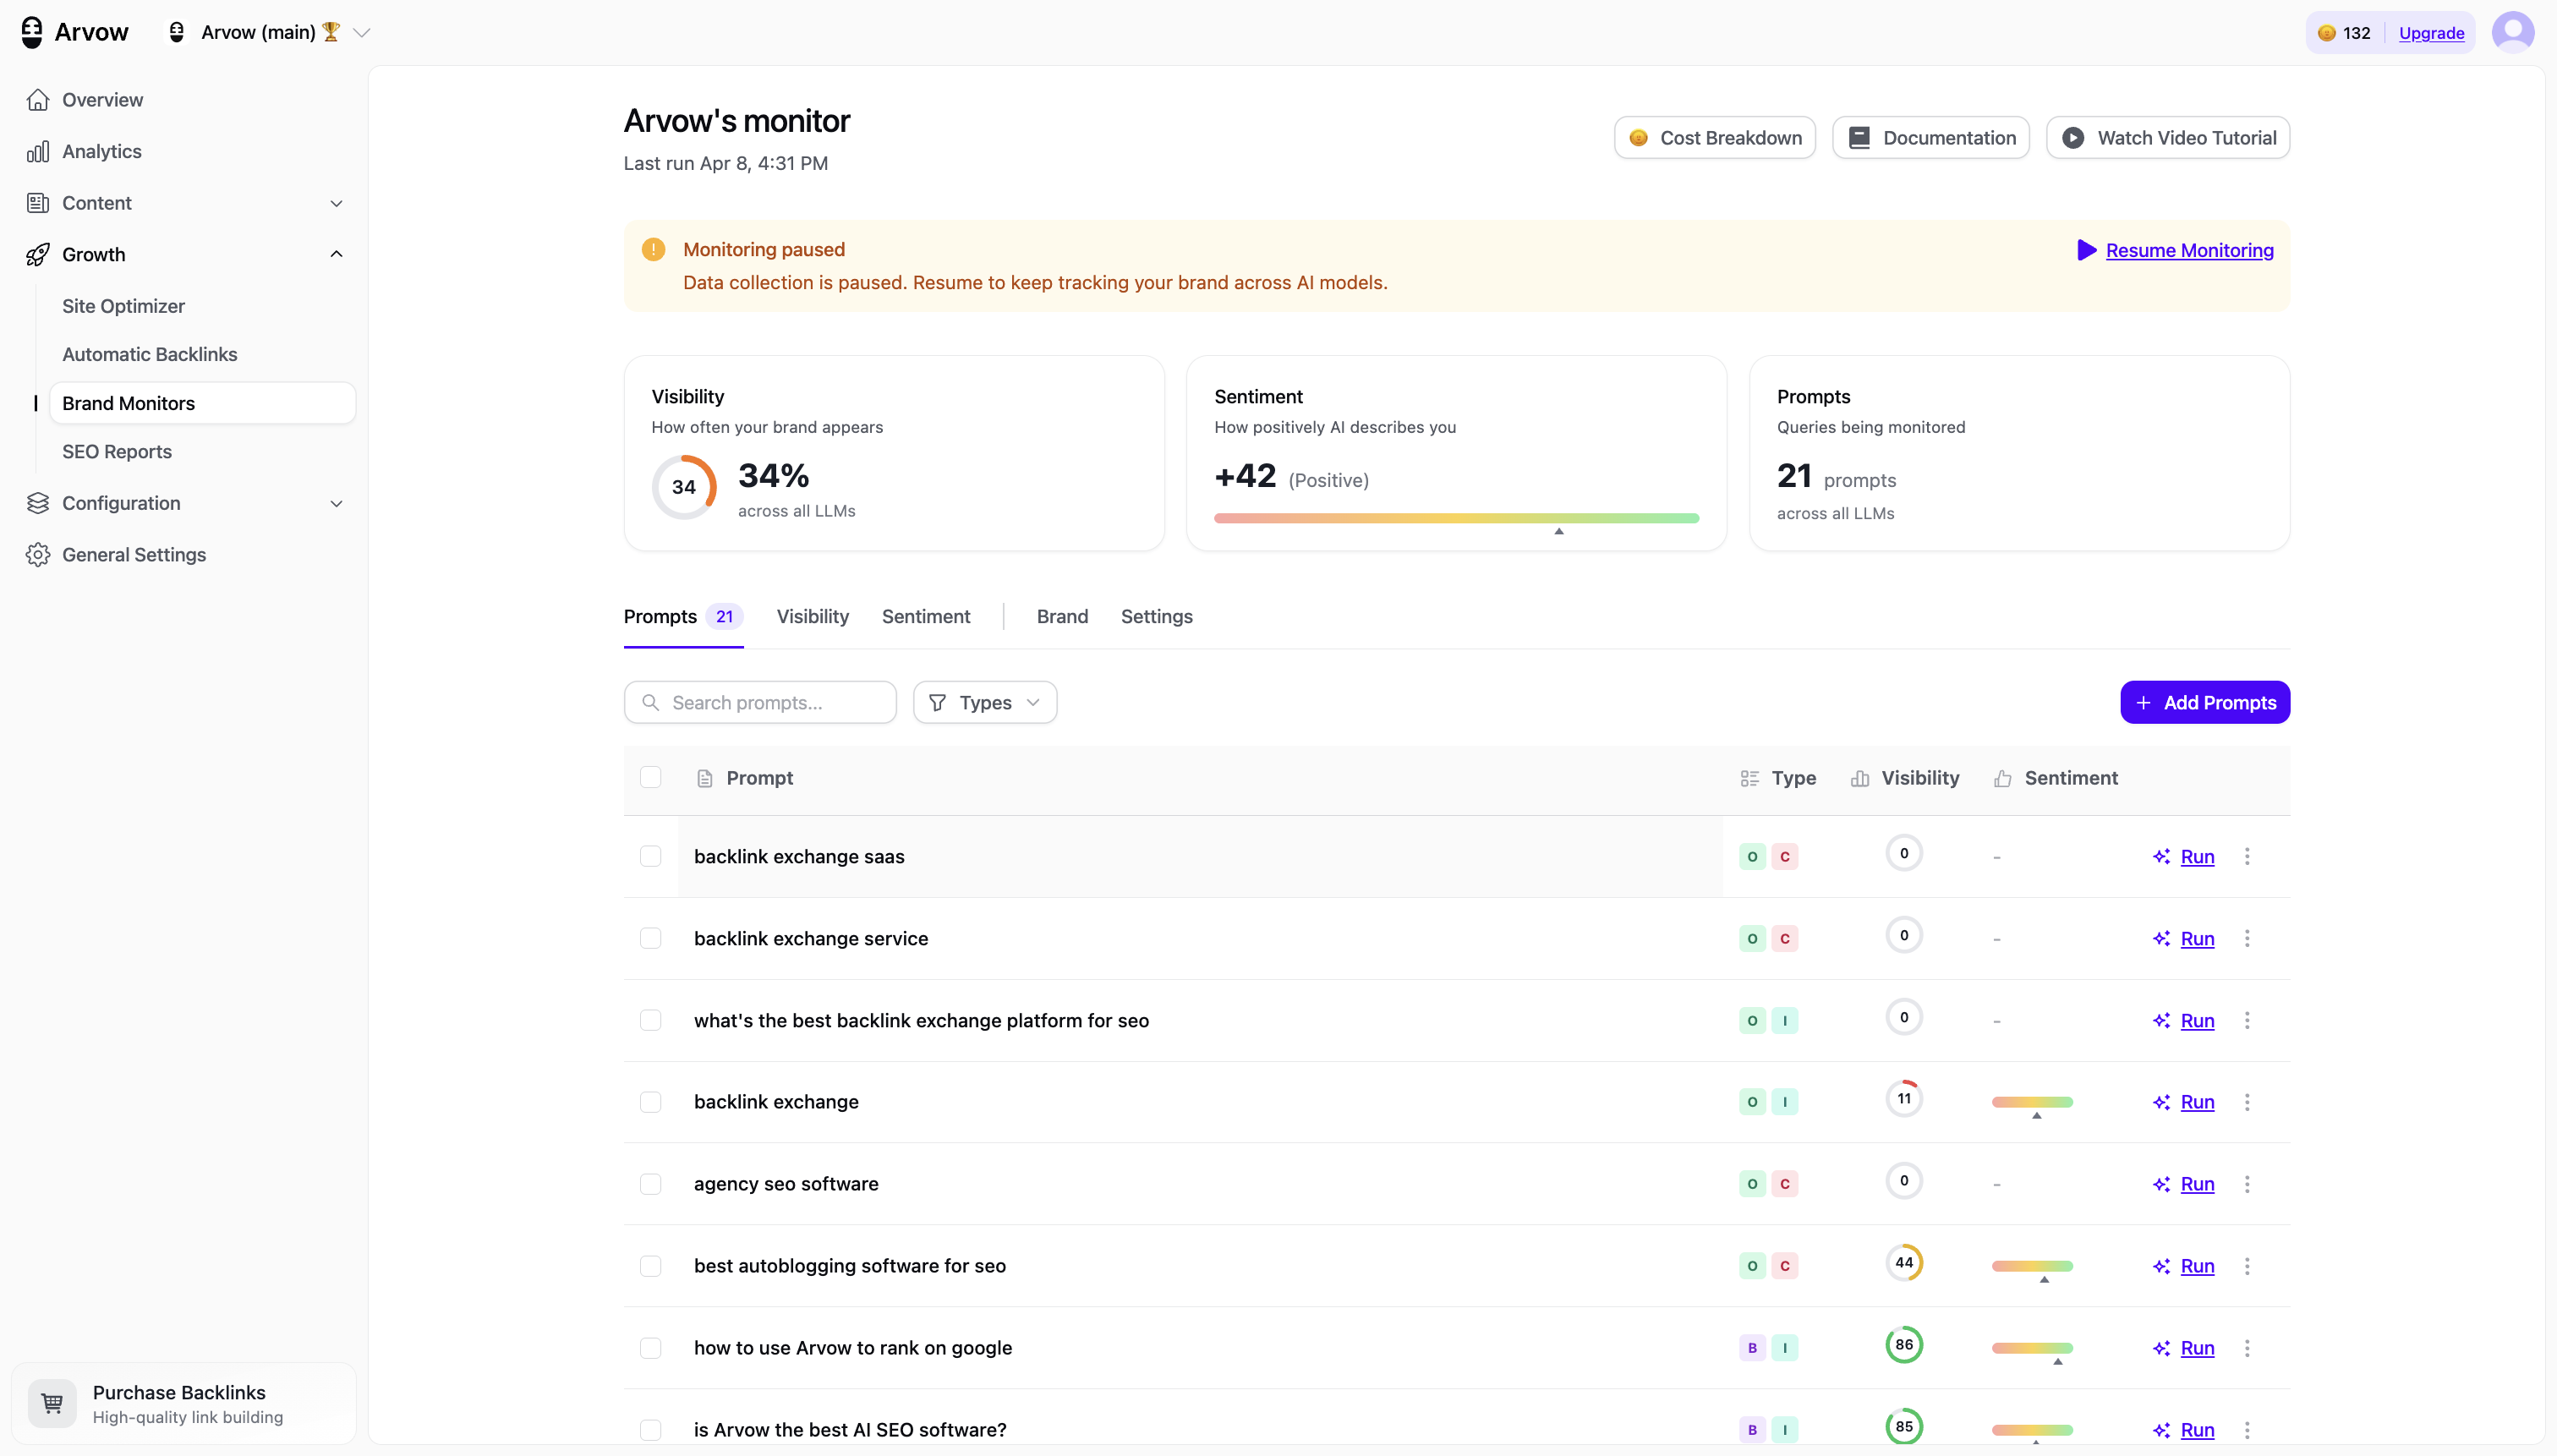Click the General Settings gear icon
Image resolution: width=2557 pixels, height=1456 pixels.
(x=38, y=555)
